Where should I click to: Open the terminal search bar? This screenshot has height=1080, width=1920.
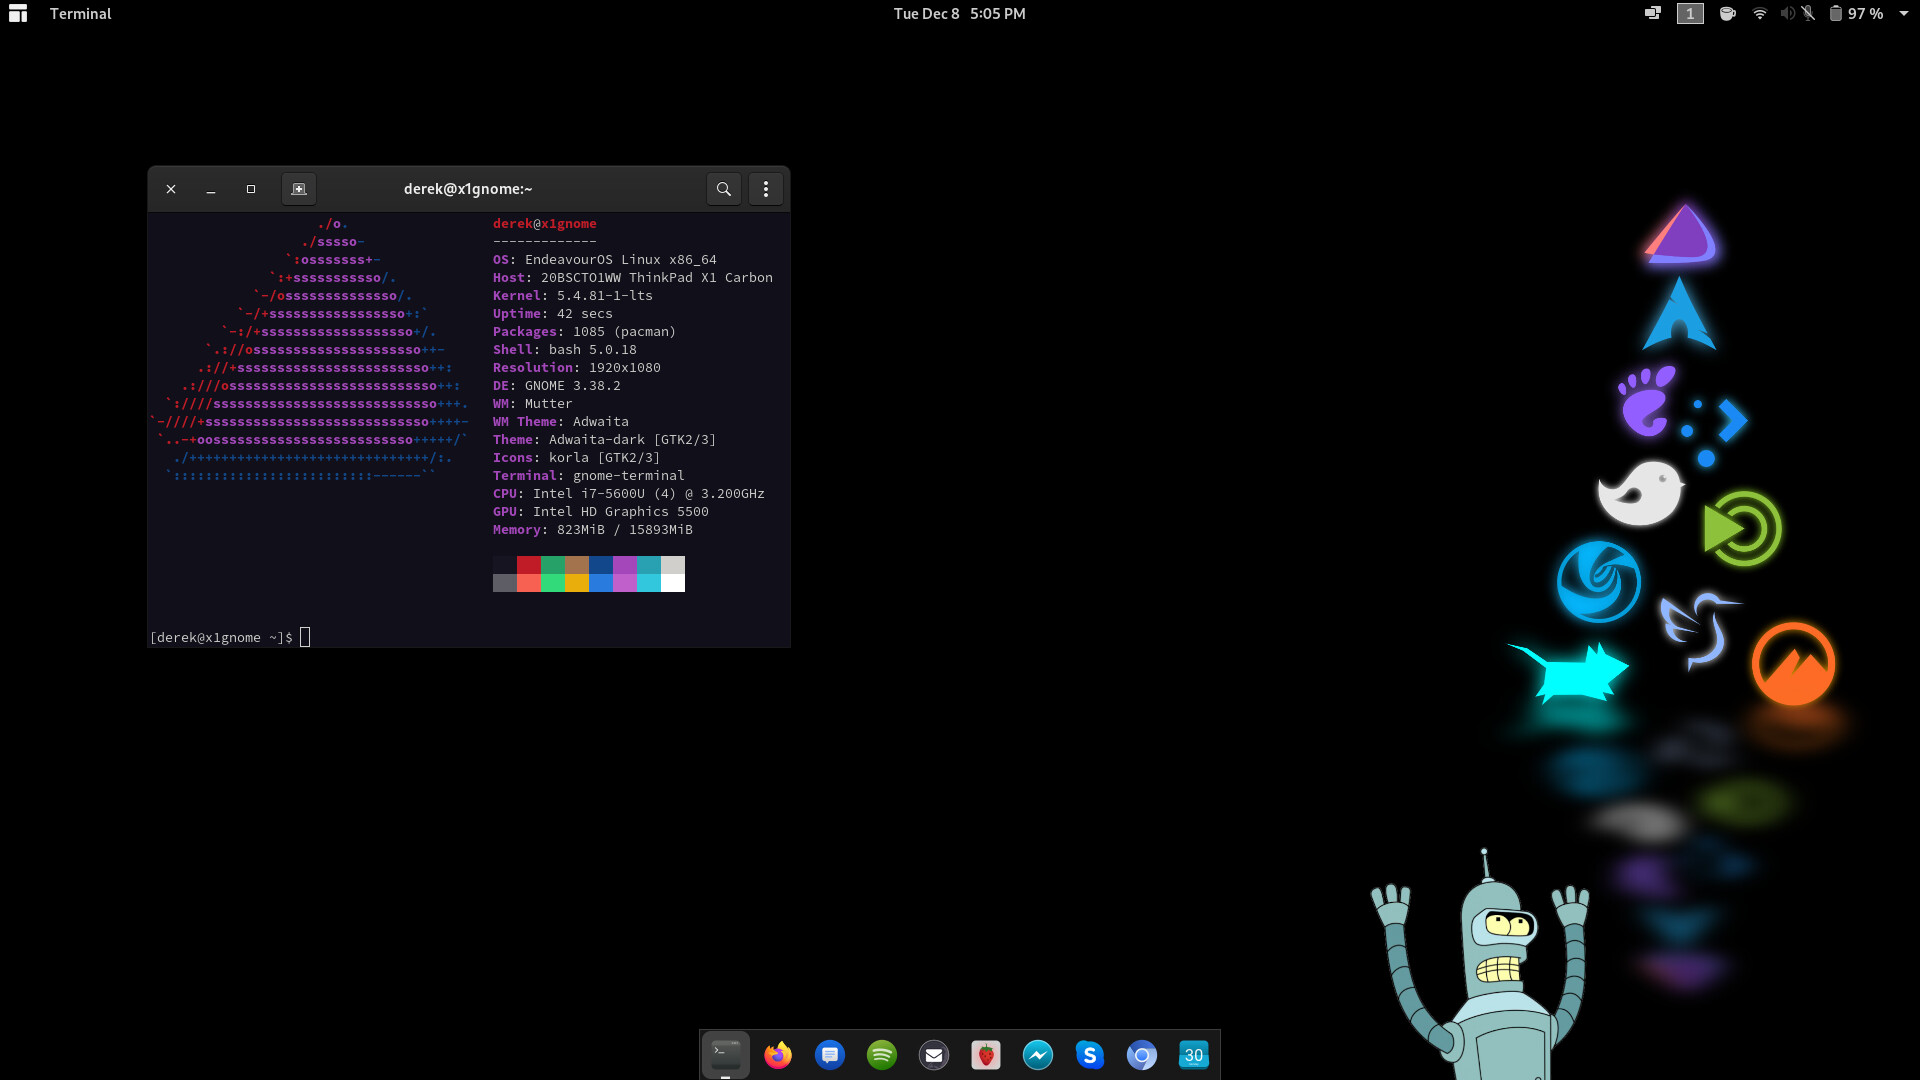[724, 188]
